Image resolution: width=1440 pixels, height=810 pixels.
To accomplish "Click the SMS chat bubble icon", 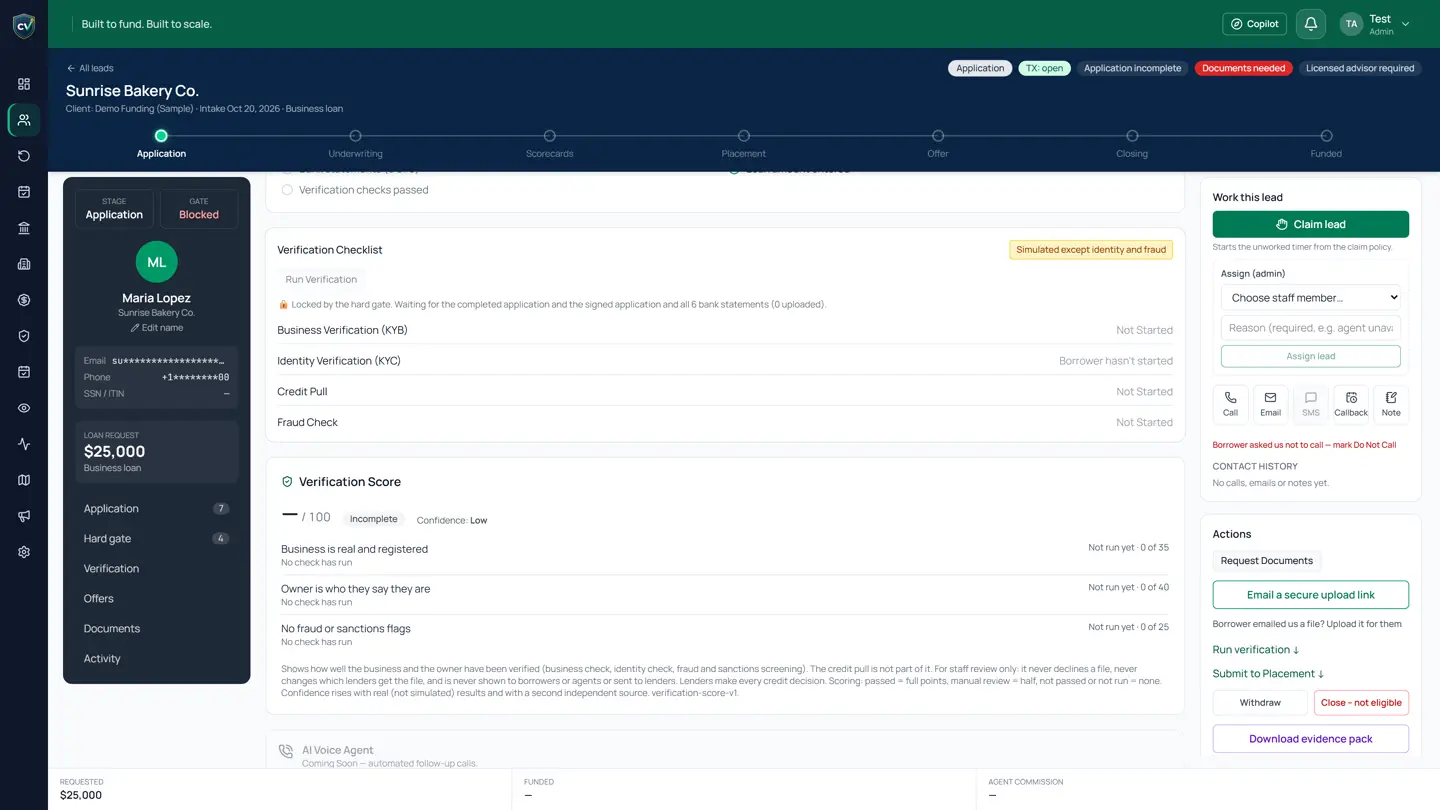I will point(1311,404).
